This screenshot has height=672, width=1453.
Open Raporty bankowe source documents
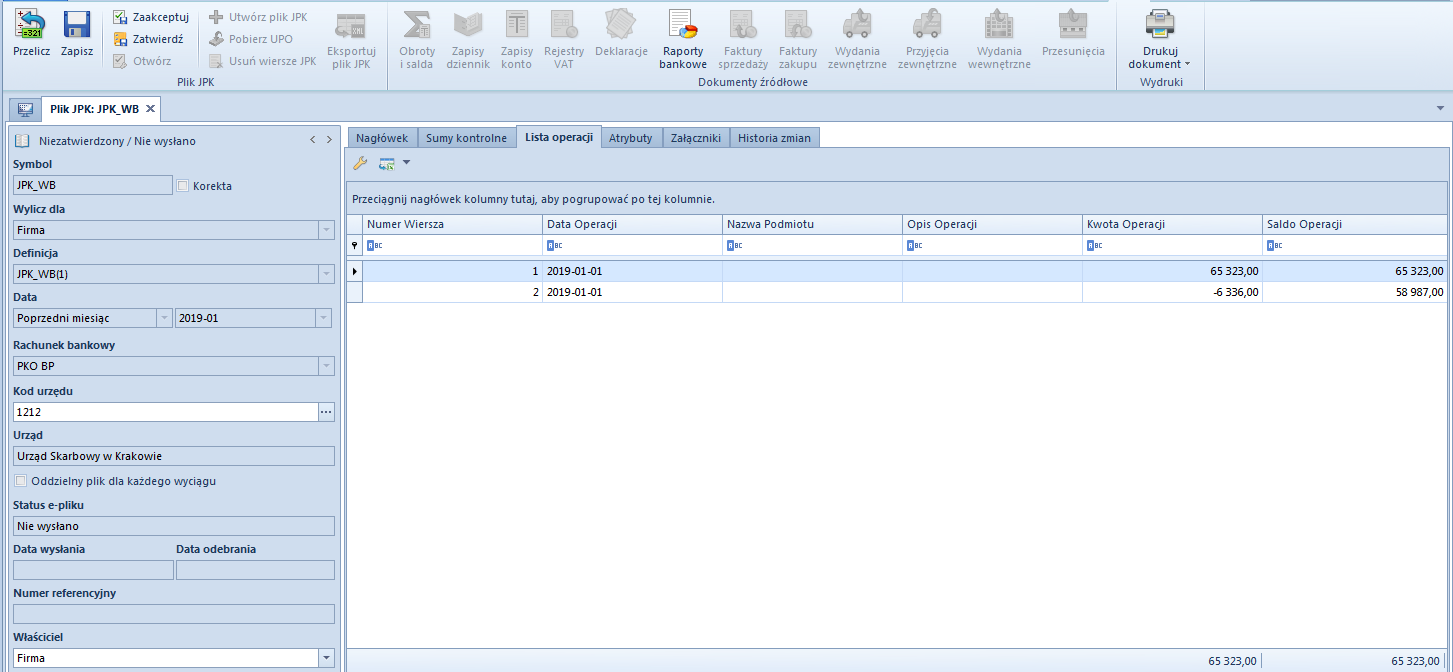[683, 24]
